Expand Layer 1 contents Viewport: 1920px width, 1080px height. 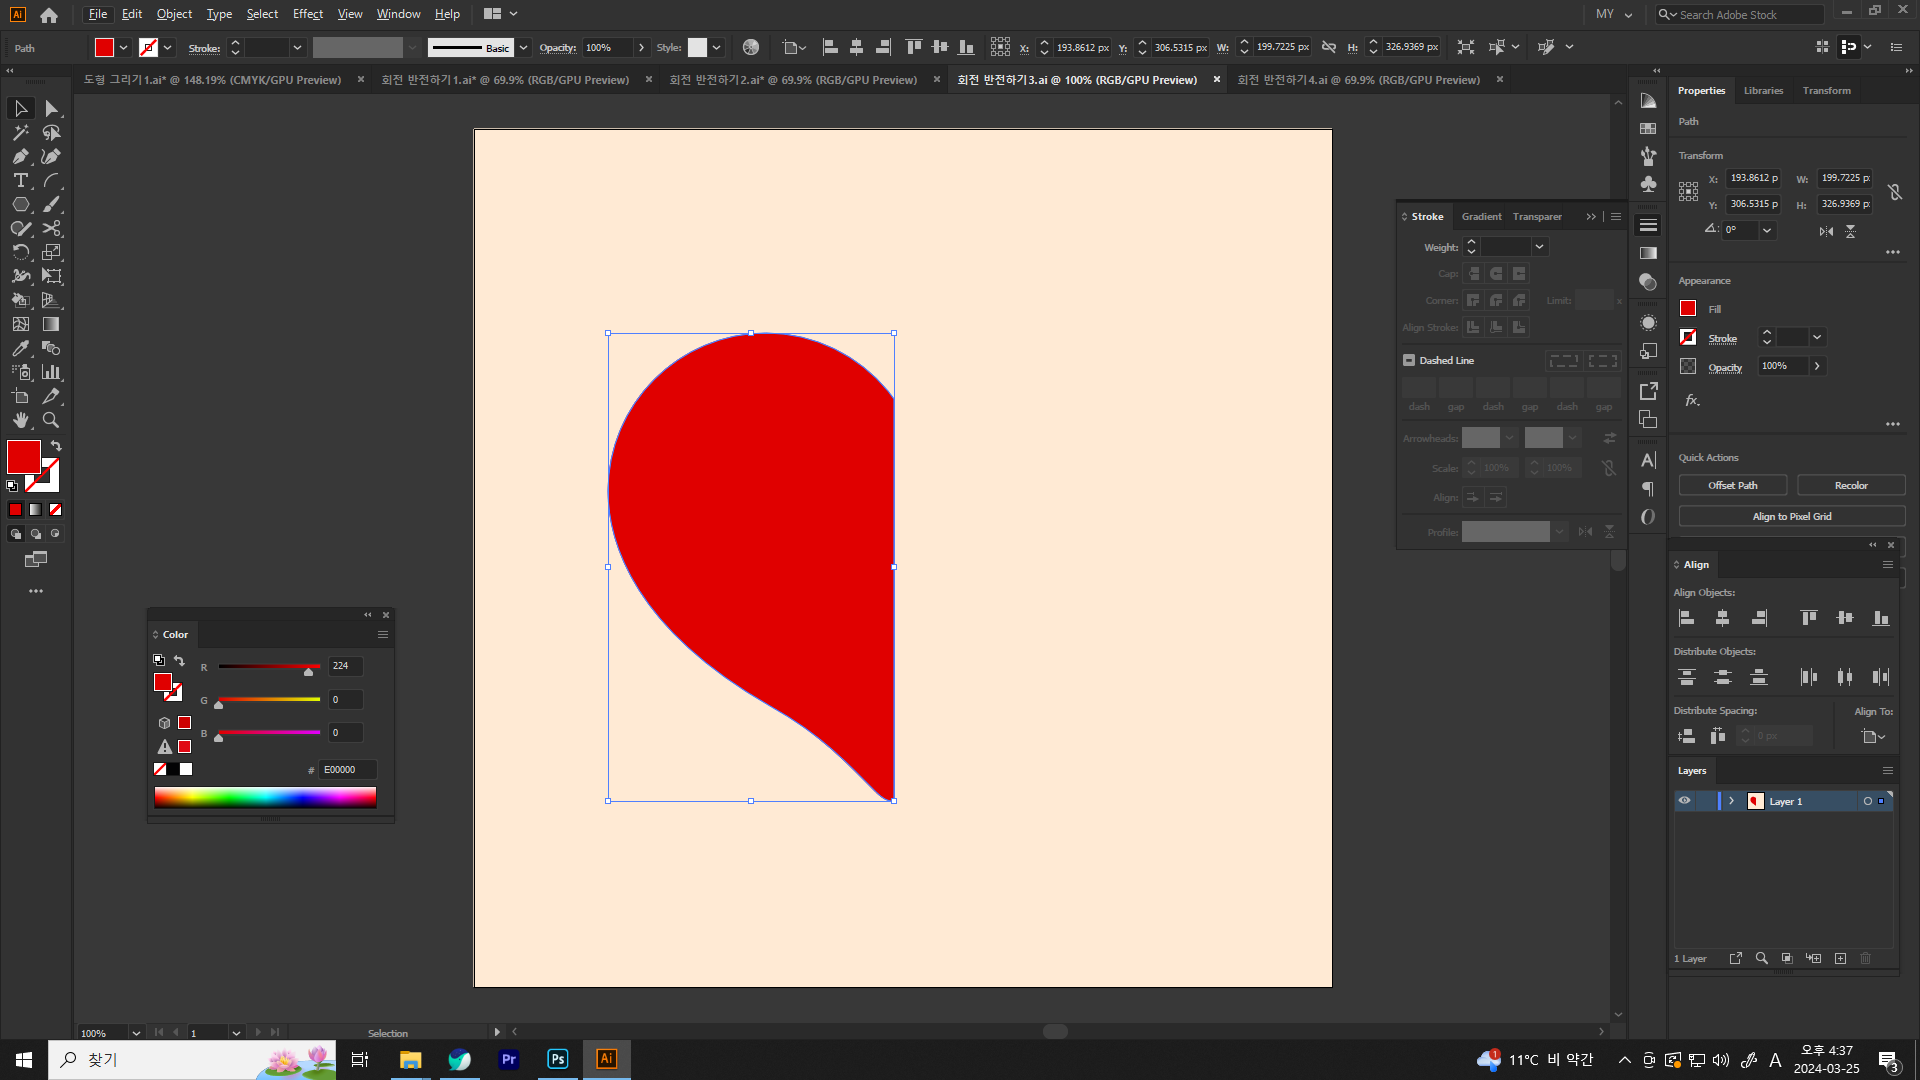1731,801
